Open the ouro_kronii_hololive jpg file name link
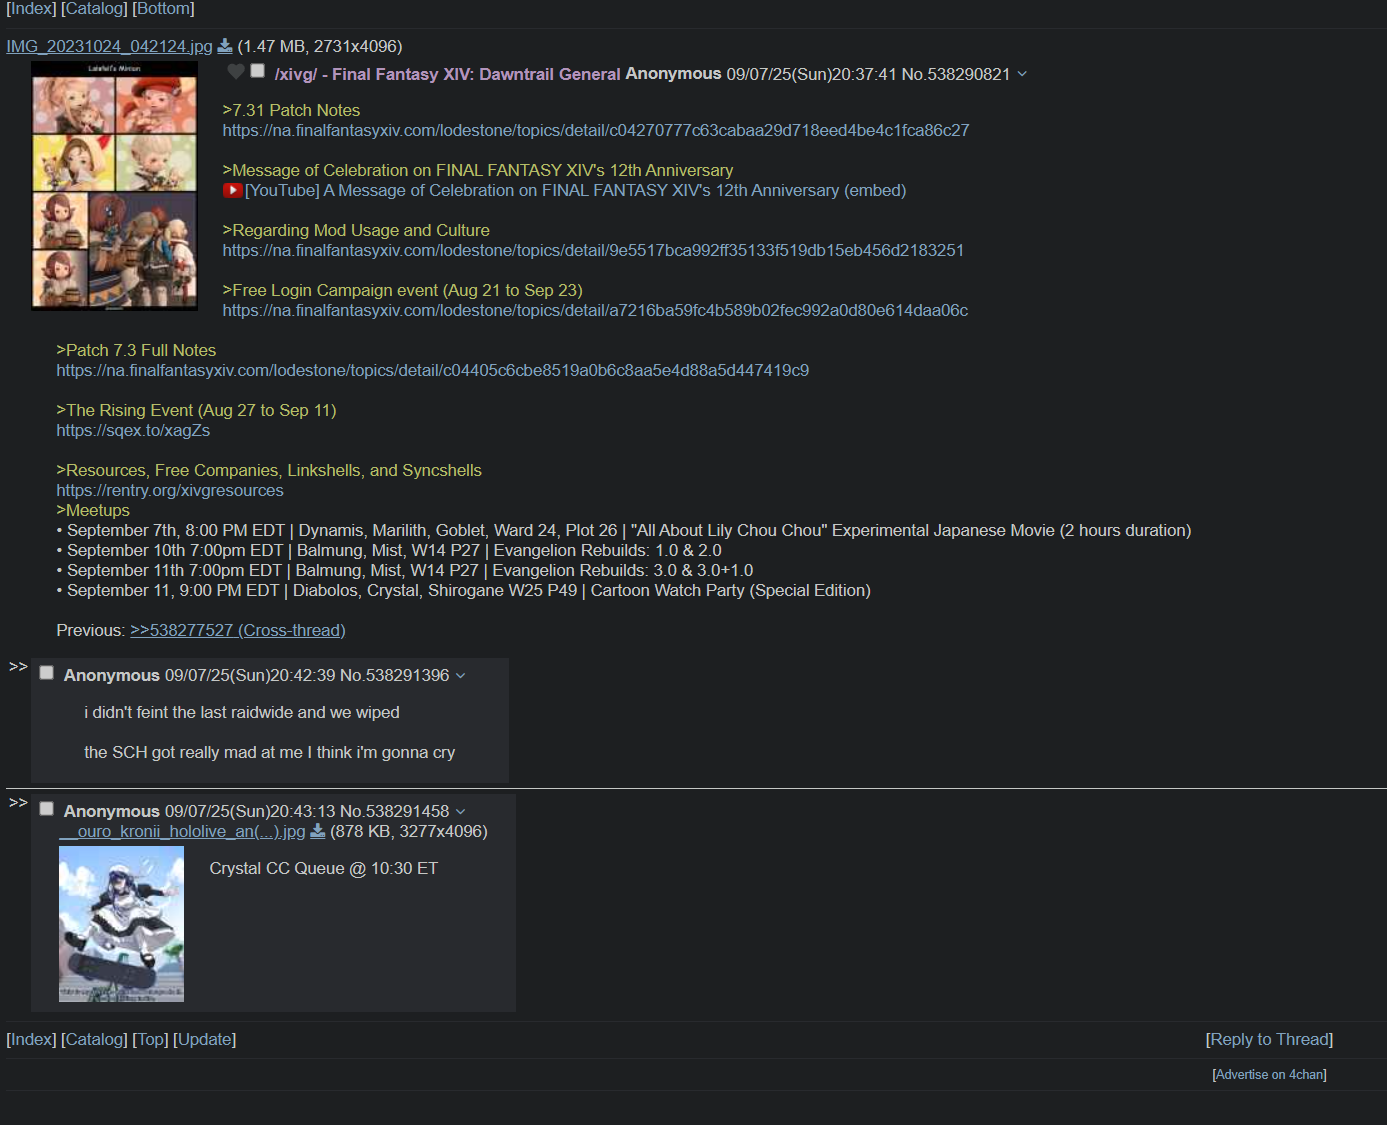This screenshot has width=1387, height=1125. [182, 832]
